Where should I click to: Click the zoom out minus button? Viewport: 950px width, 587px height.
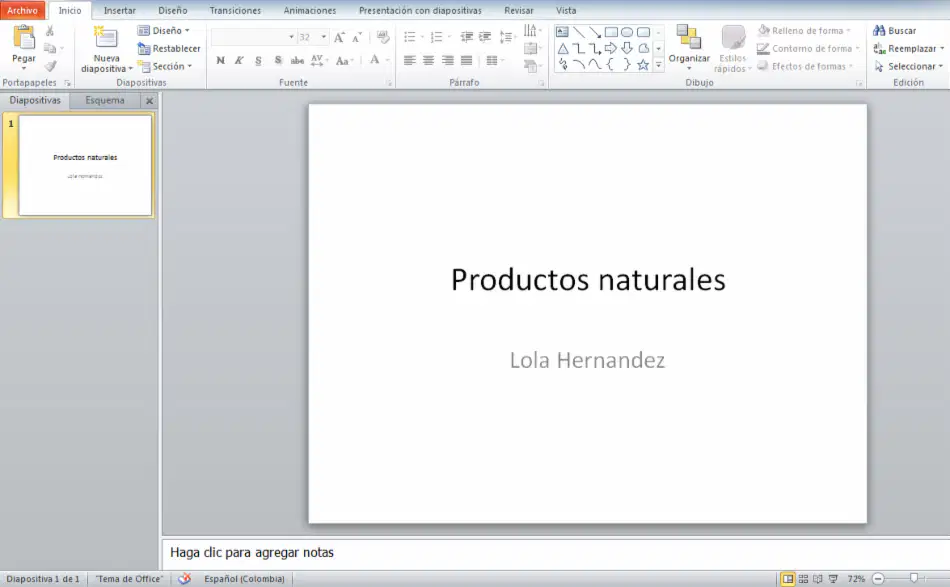point(878,579)
